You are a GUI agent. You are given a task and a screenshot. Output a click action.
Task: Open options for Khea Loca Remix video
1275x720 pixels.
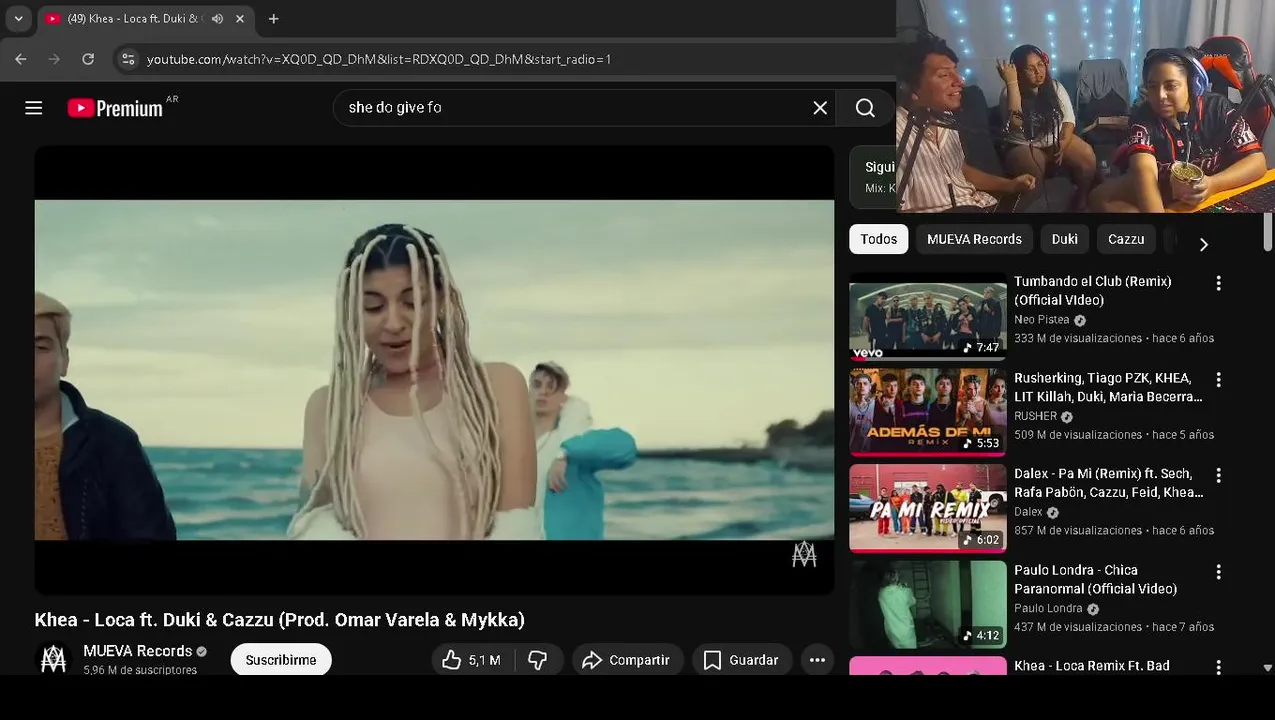(x=1218, y=667)
